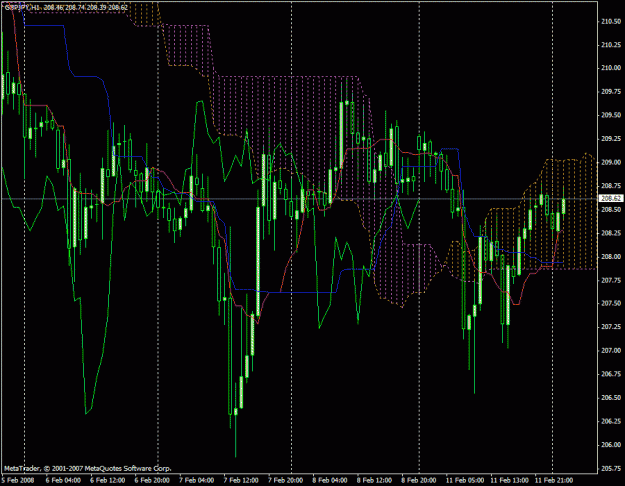625x486 pixels.
Task: Click the 209.25 price axis value
Action: [610, 139]
